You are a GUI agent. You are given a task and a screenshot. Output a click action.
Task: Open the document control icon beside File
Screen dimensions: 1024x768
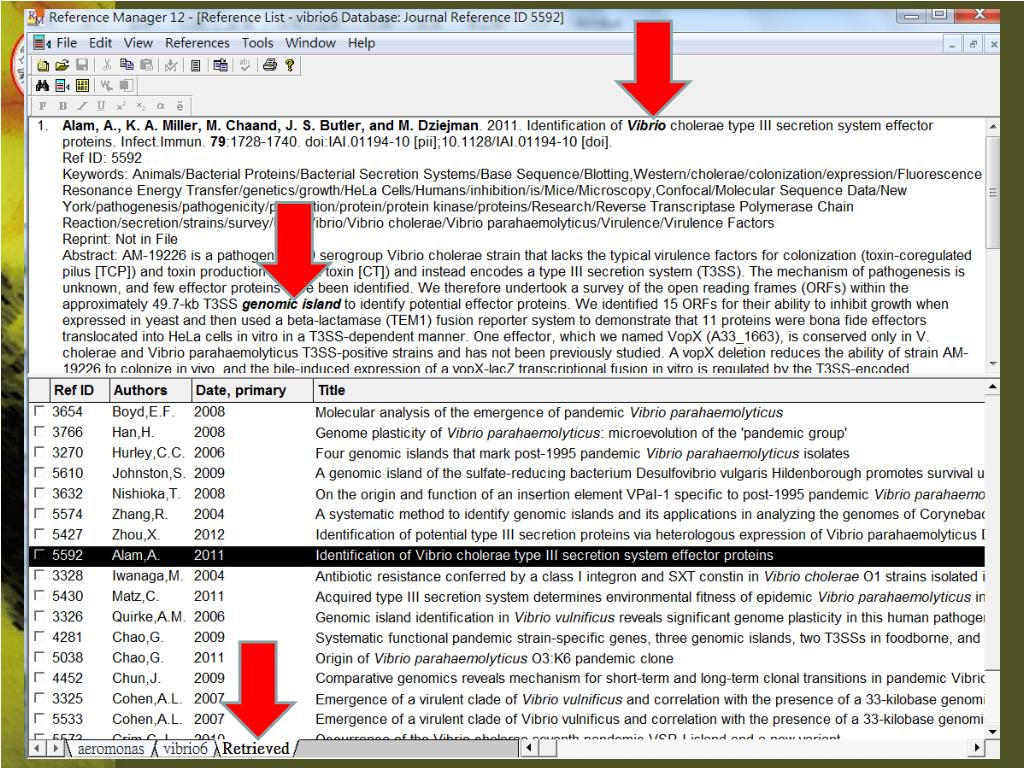coord(42,43)
